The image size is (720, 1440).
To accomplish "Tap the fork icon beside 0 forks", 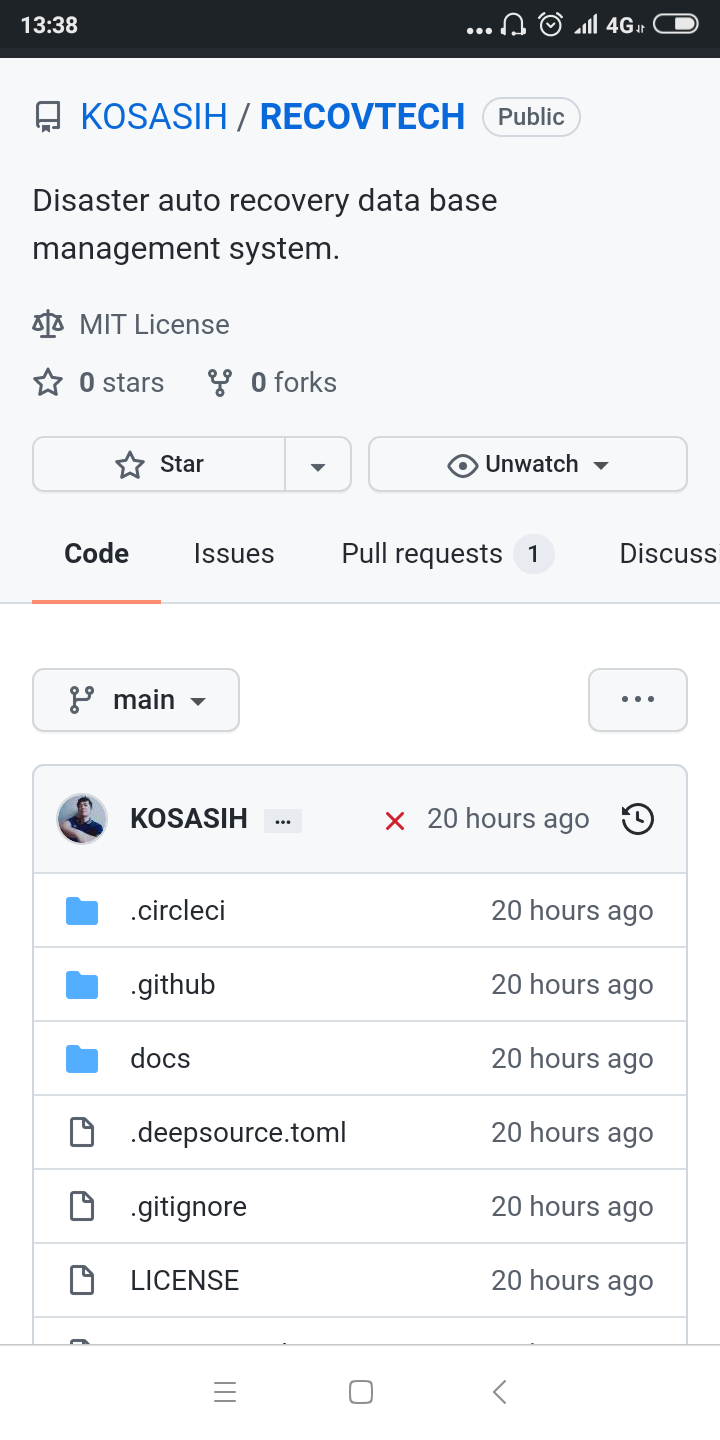I will pos(219,382).
